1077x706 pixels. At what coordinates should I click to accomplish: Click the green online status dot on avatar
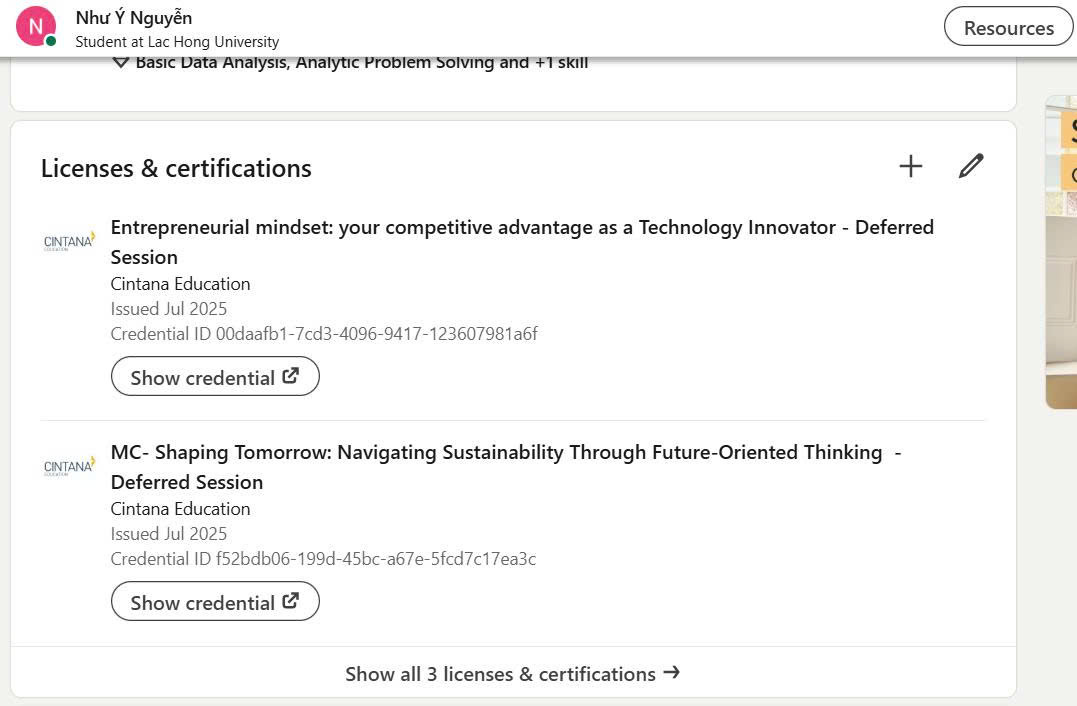click(51, 41)
